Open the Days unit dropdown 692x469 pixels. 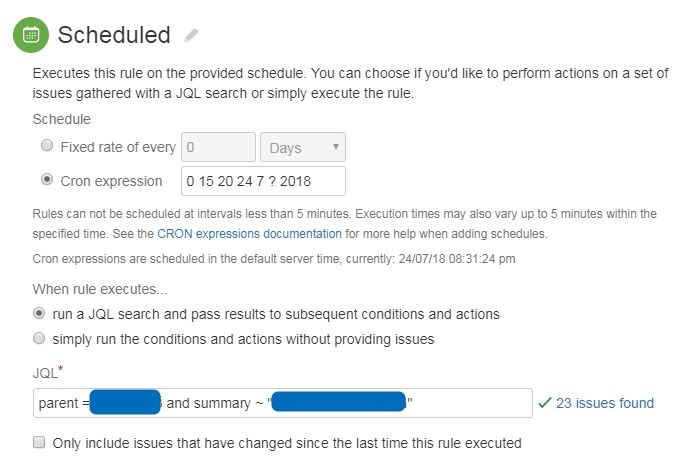[303, 147]
